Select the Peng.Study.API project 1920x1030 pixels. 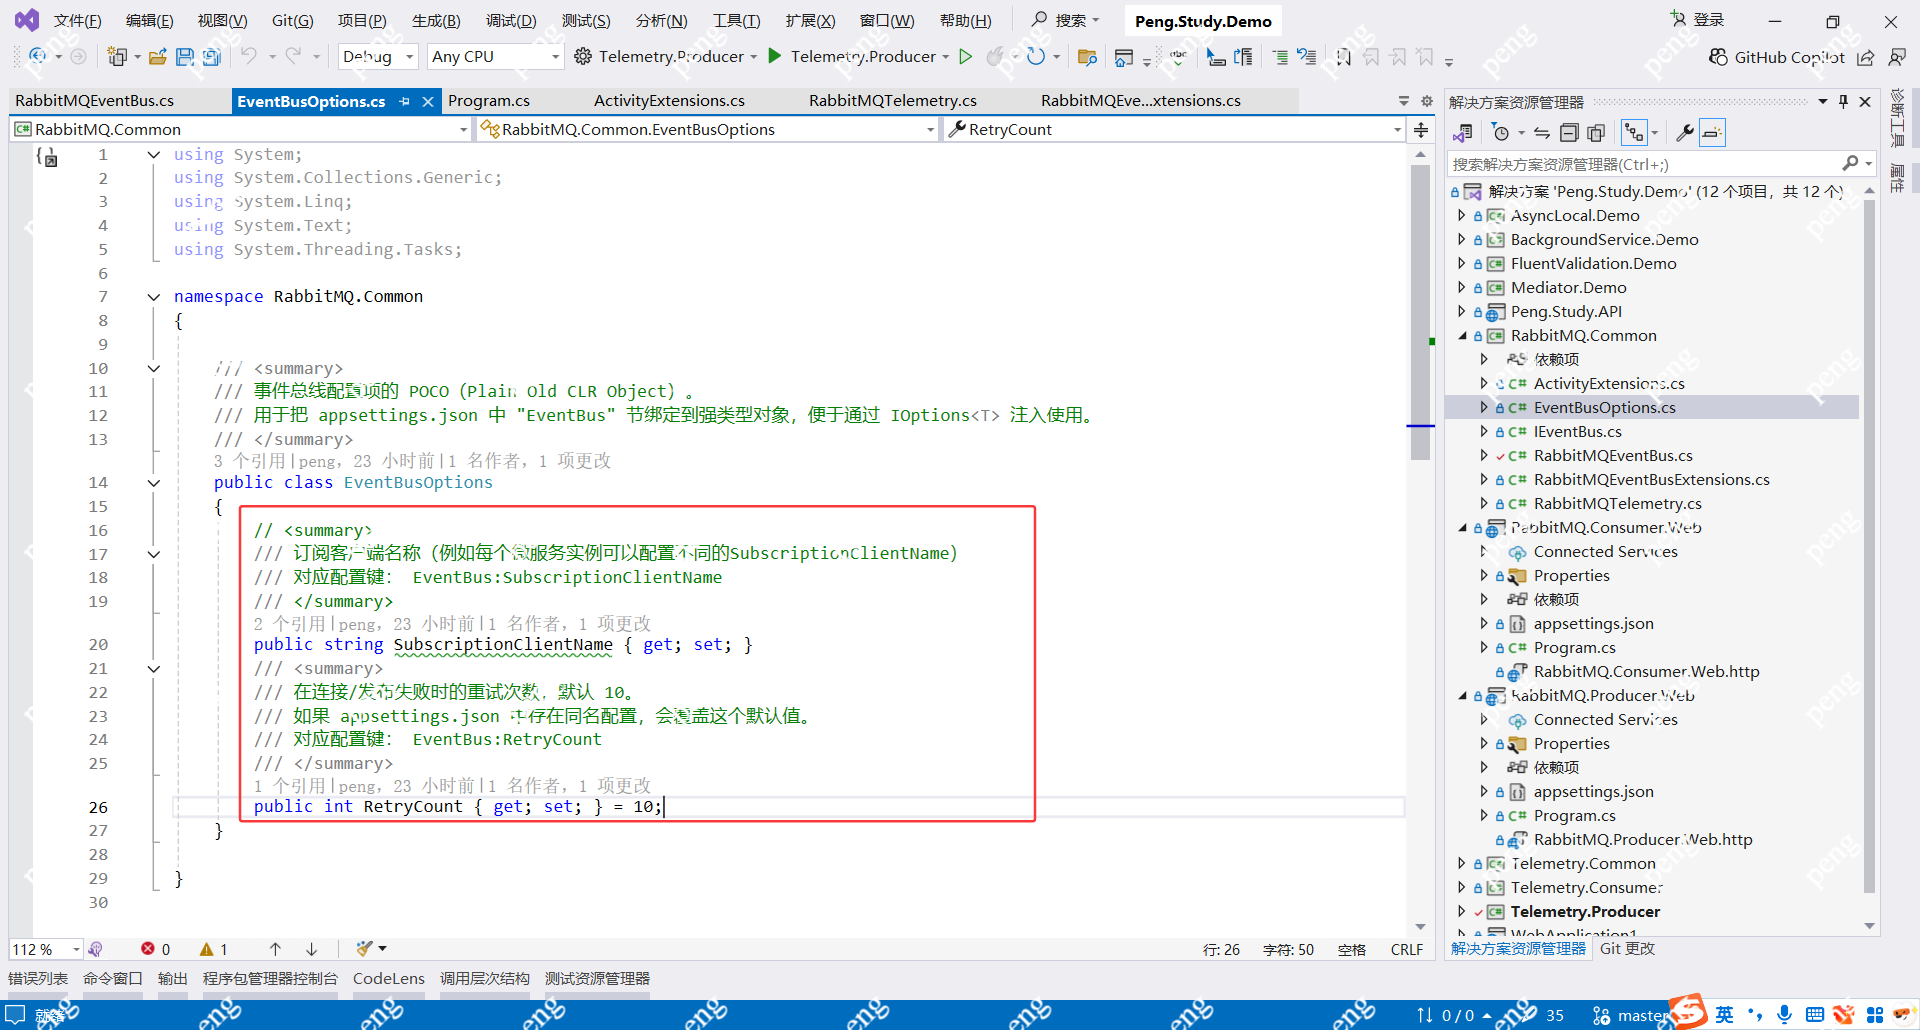[1566, 312]
